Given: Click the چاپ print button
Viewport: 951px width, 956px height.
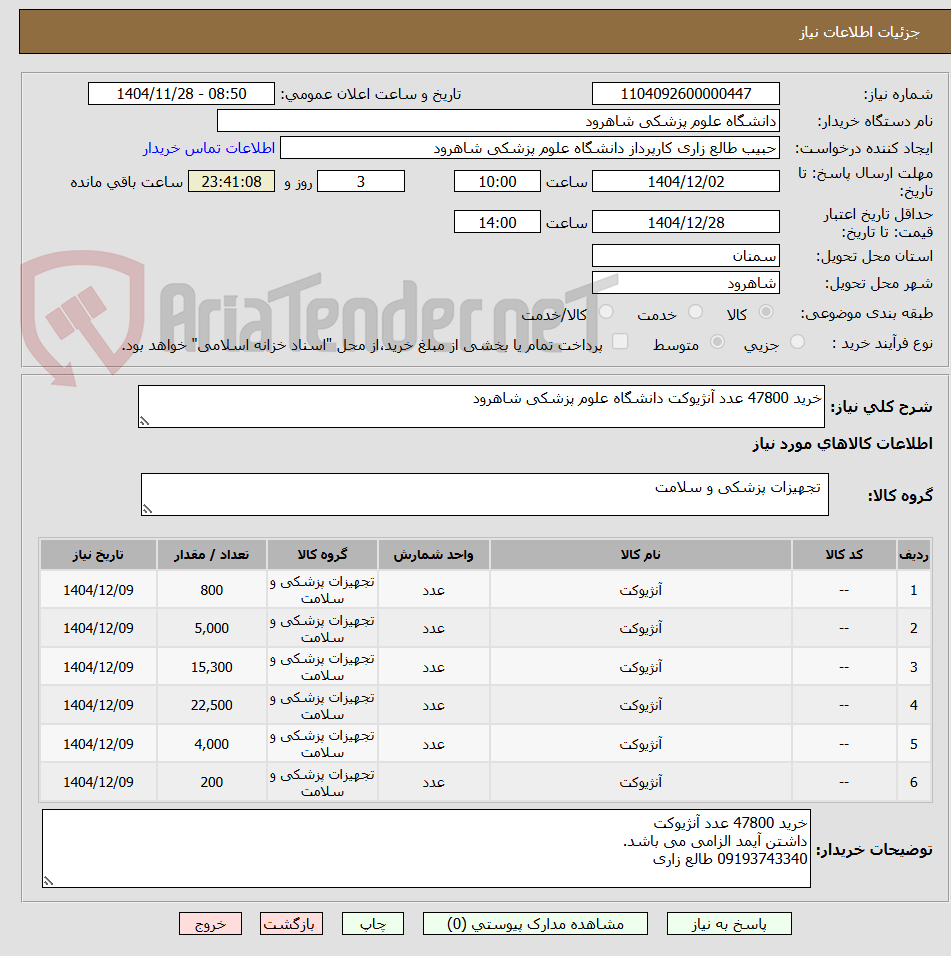Looking at the screenshot, I should 372,924.
